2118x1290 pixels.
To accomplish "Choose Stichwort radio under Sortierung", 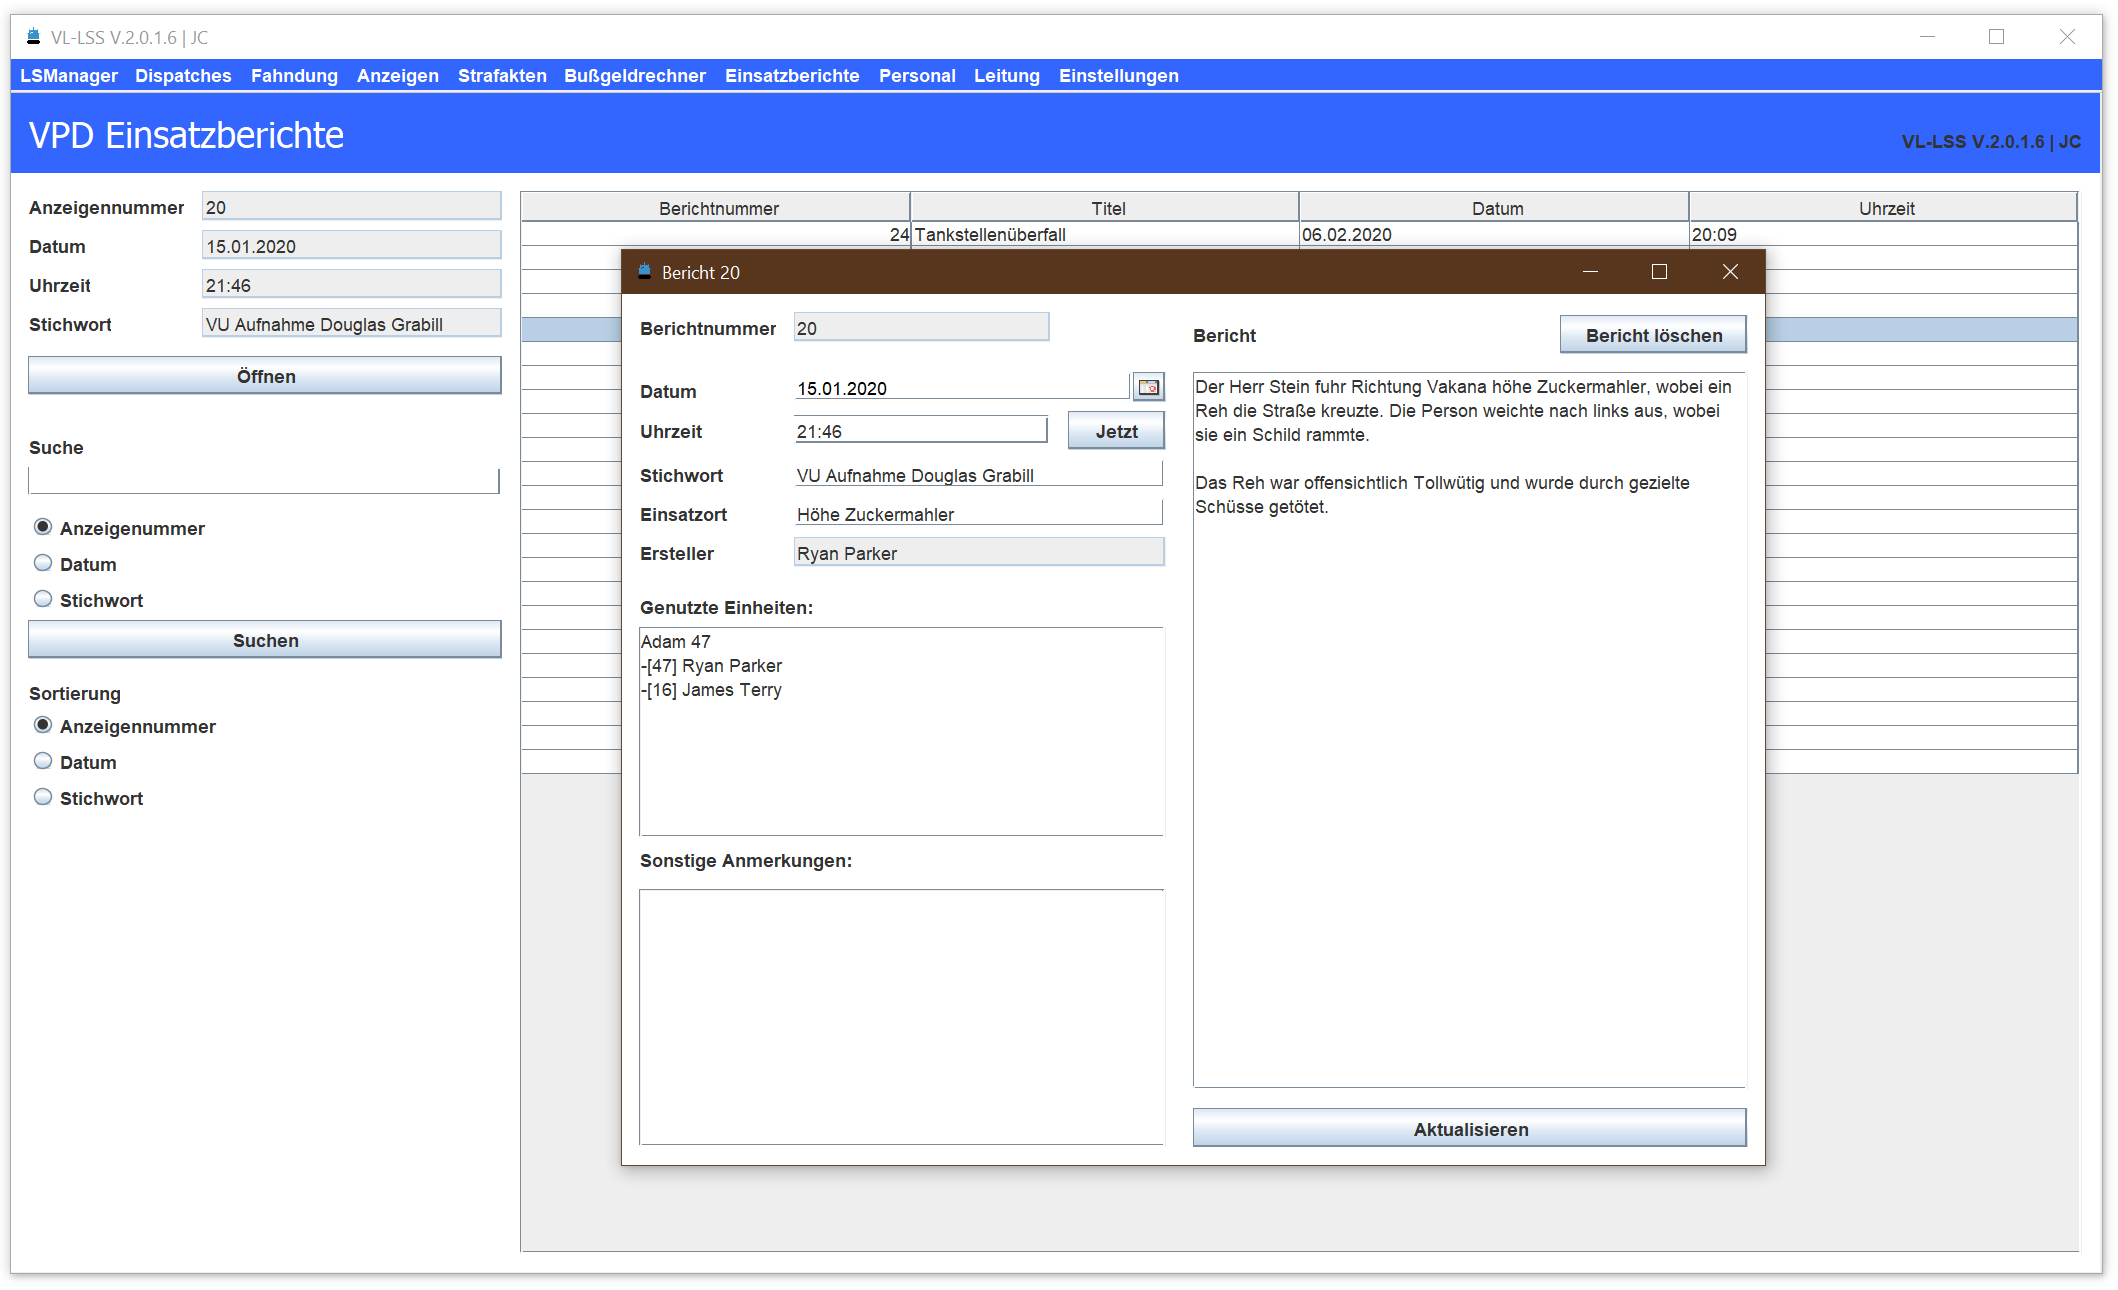I will 43,797.
